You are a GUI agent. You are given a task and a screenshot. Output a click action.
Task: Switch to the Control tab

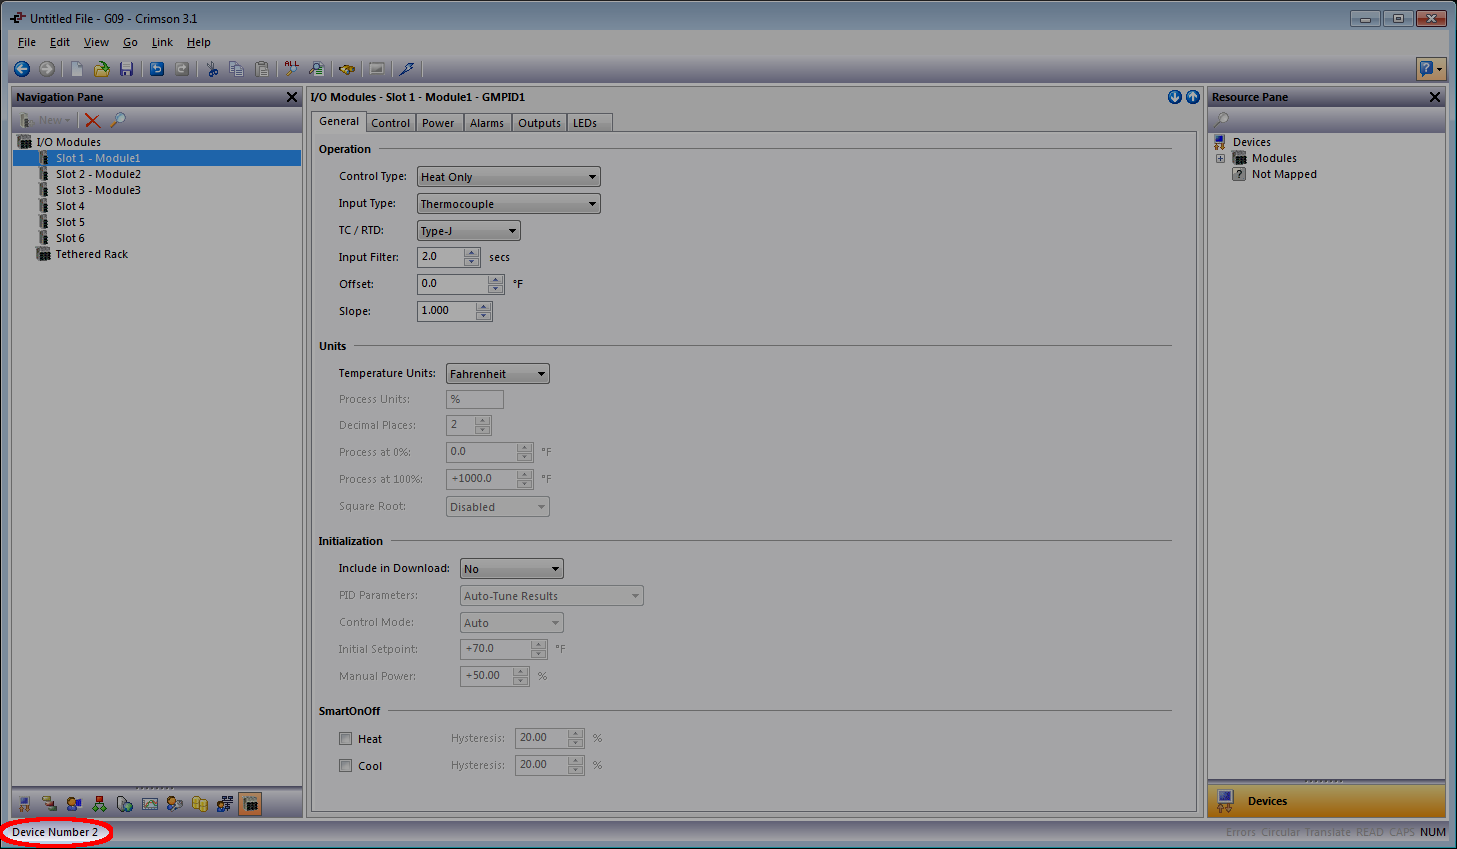tap(391, 123)
